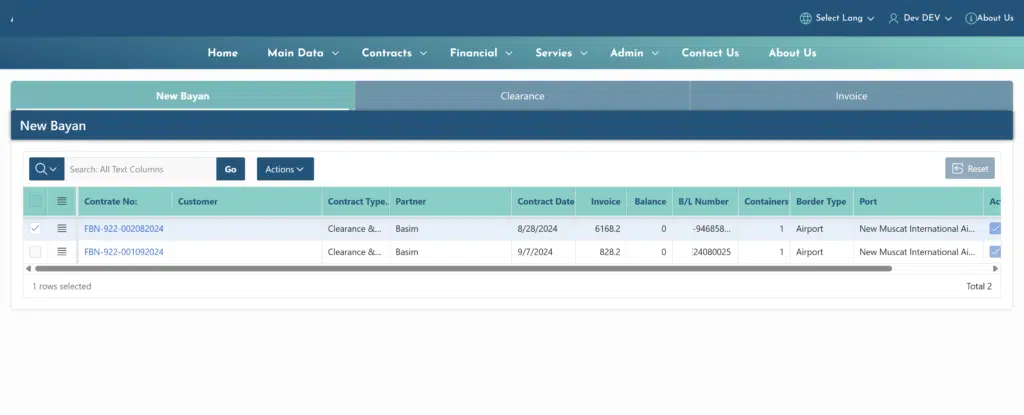Switch to the Invoice tab

[x=851, y=96]
